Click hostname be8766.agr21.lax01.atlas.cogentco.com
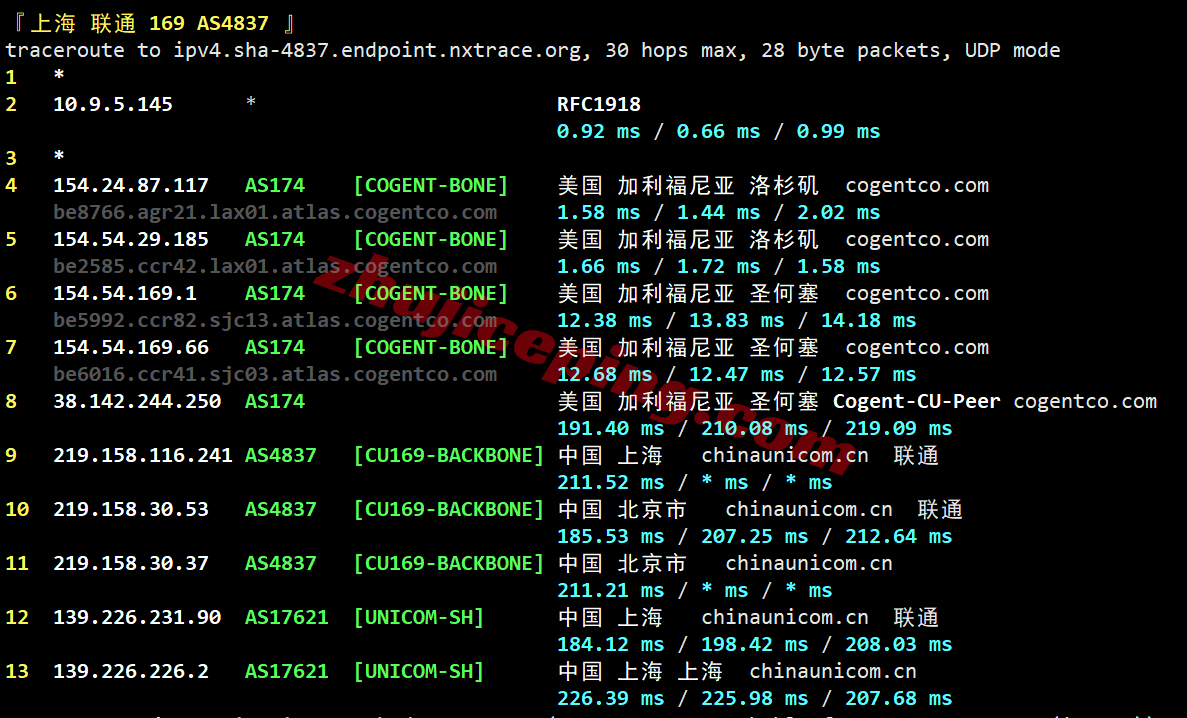Screen dimensions: 1187x718 pyautogui.click(x=275, y=213)
